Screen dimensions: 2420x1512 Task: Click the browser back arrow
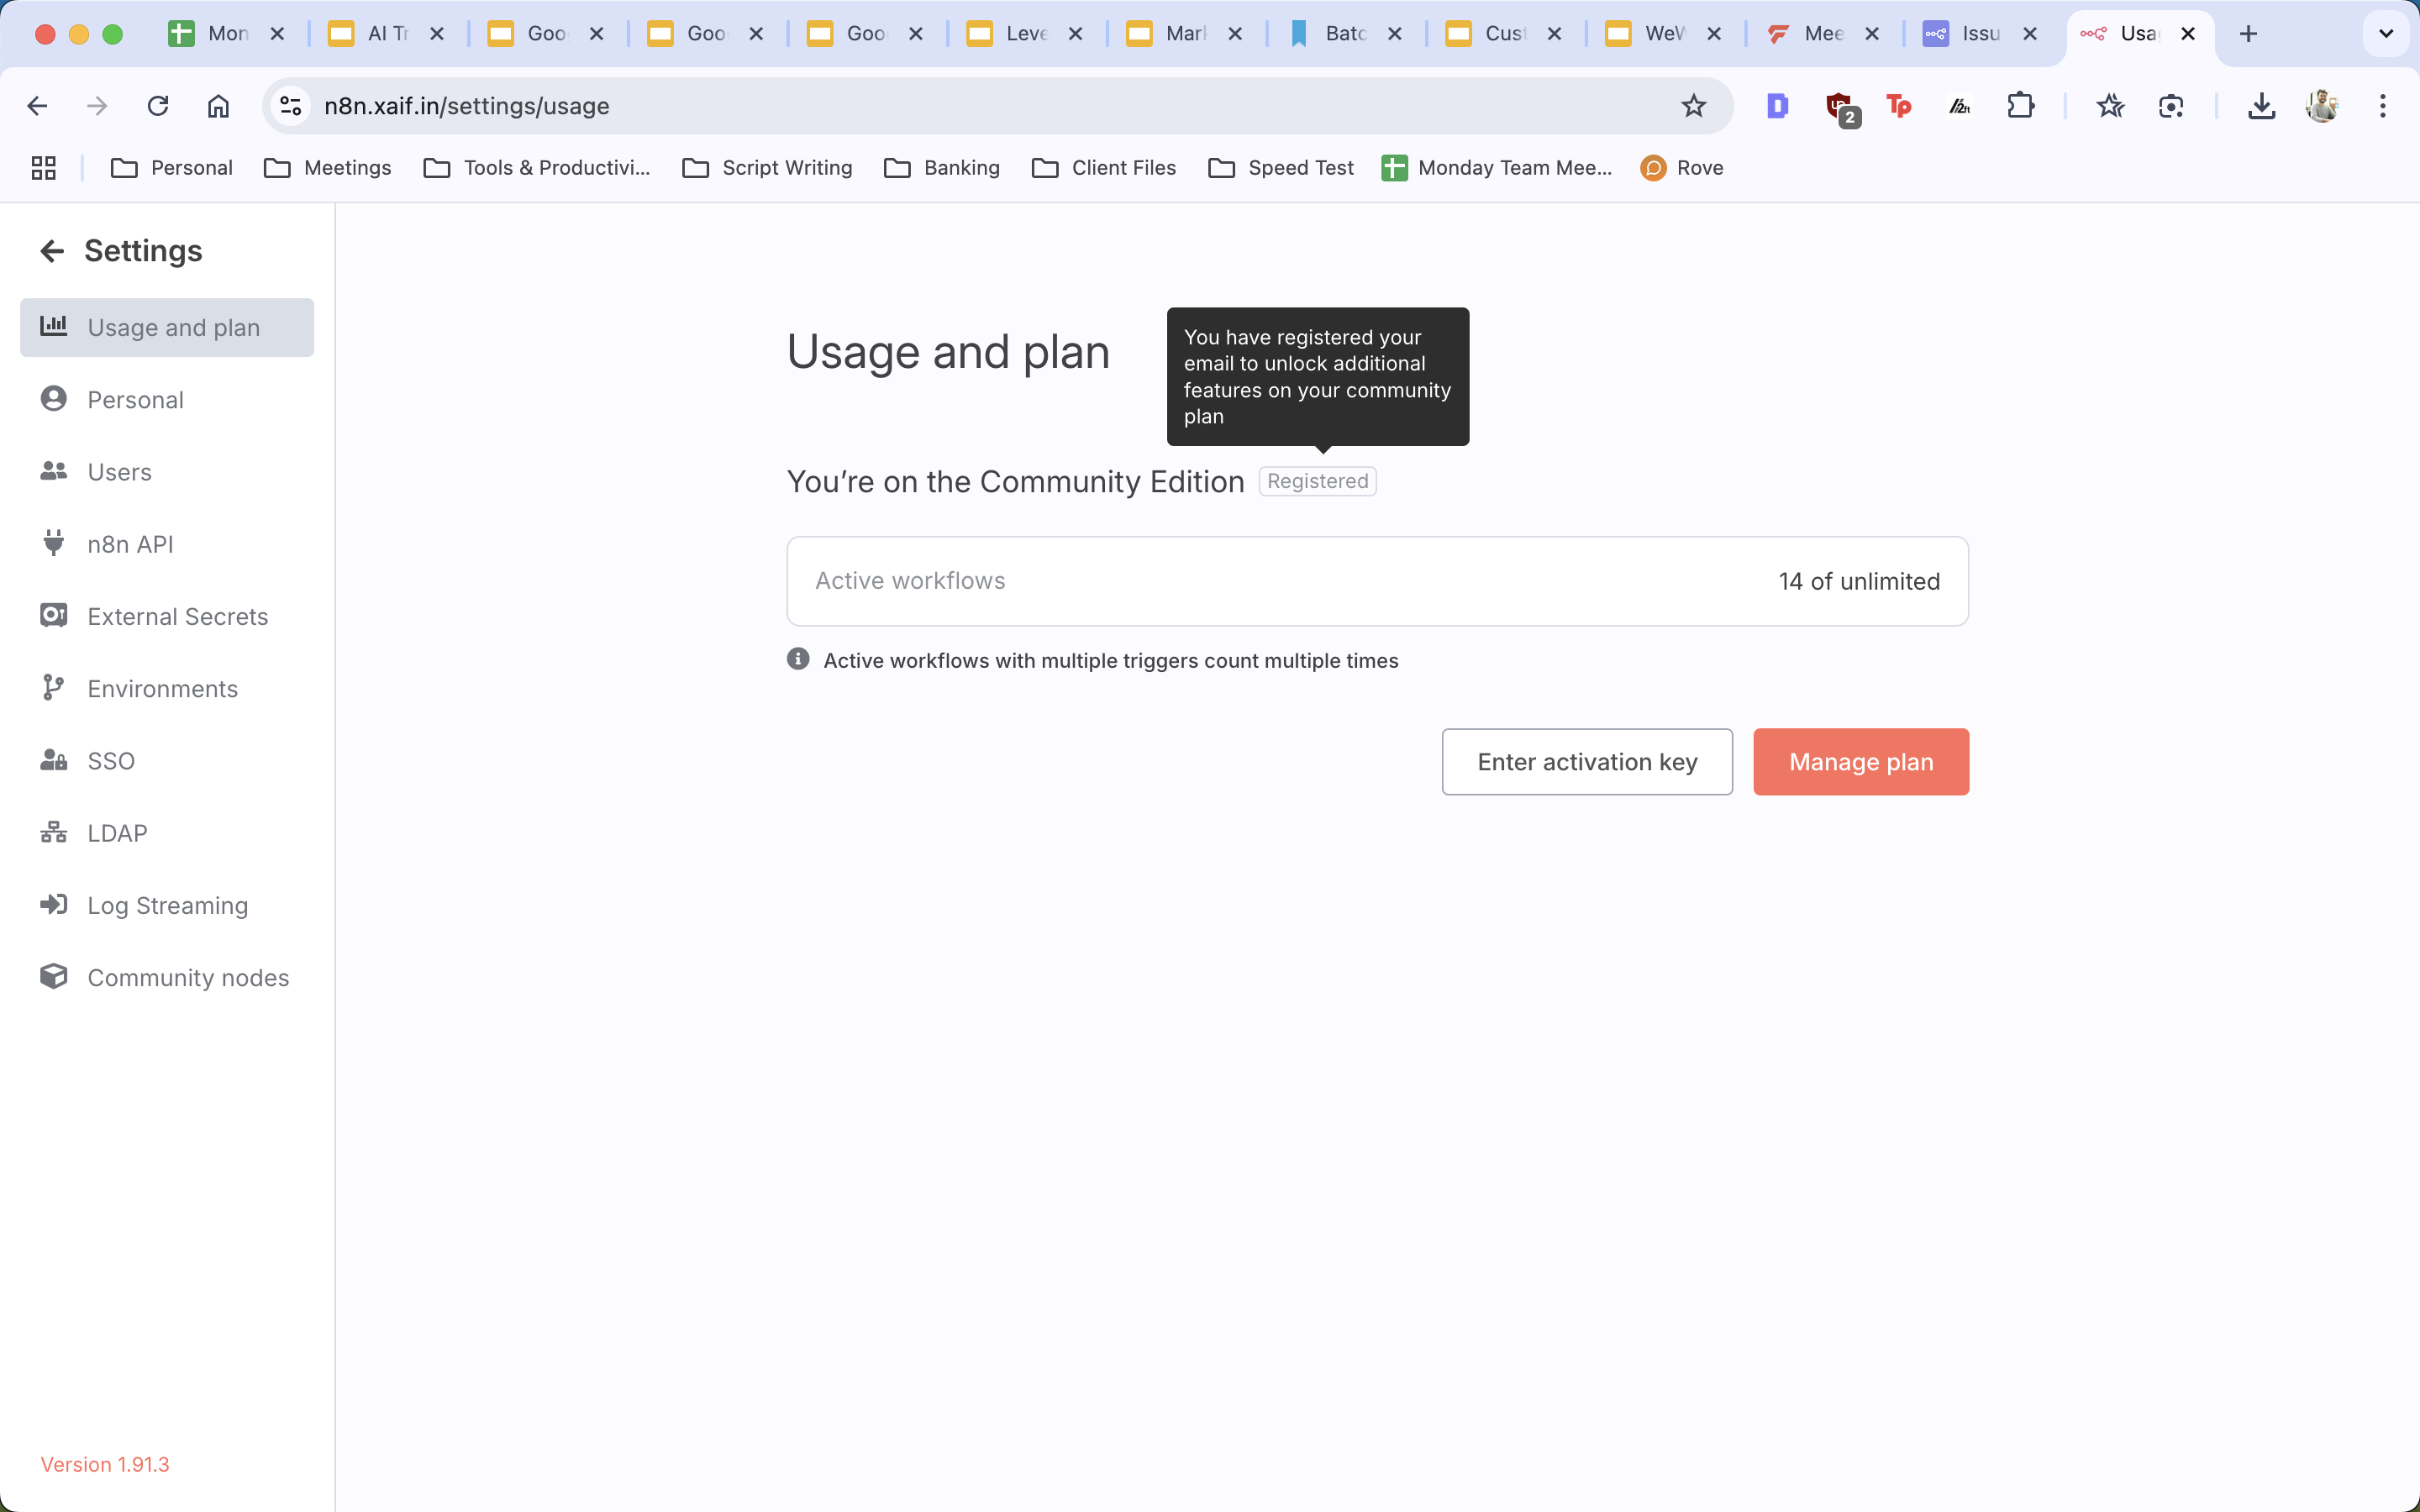tap(37, 106)
